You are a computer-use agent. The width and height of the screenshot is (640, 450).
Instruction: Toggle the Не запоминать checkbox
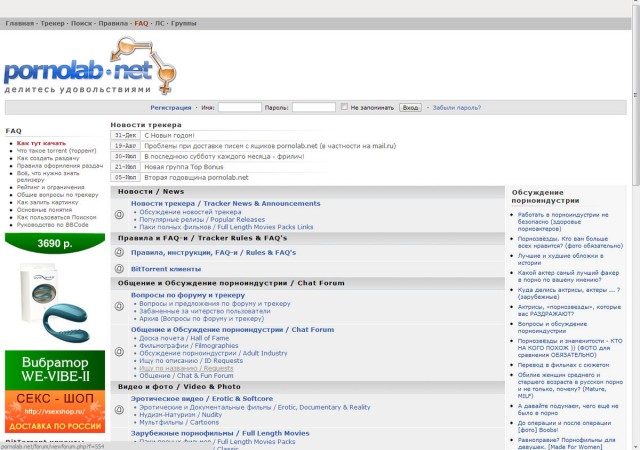[344, 107]
